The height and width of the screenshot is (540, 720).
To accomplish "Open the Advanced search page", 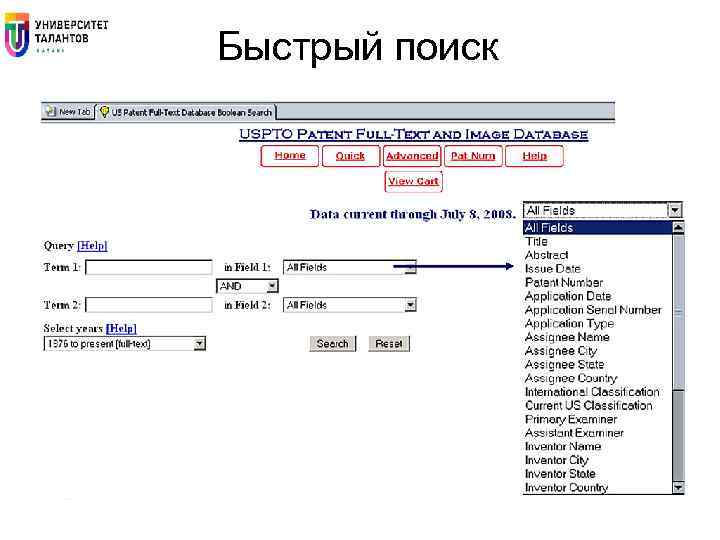I will pos(412,156).
